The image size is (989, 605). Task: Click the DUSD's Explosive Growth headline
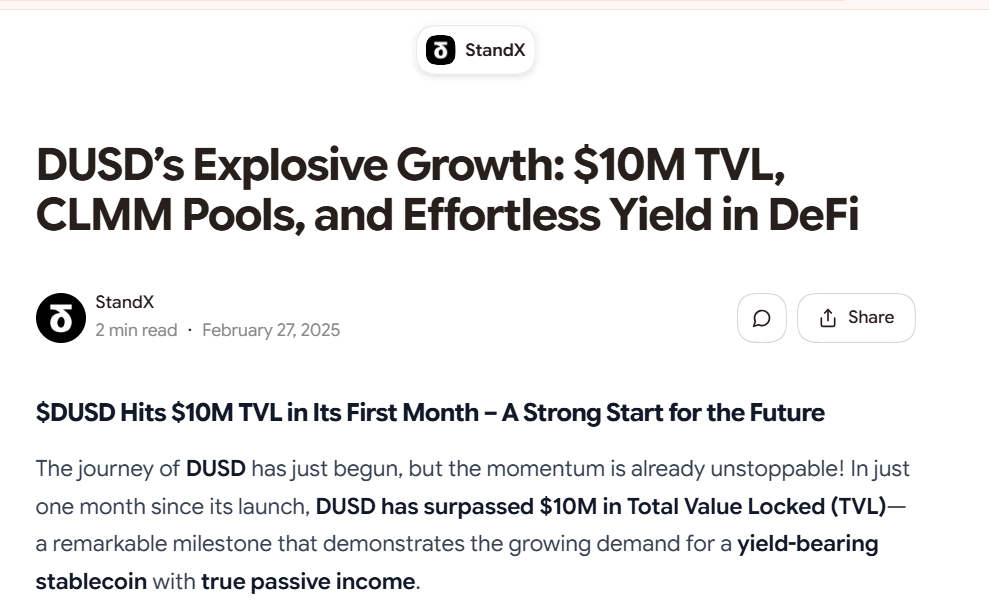coord(448,190)
